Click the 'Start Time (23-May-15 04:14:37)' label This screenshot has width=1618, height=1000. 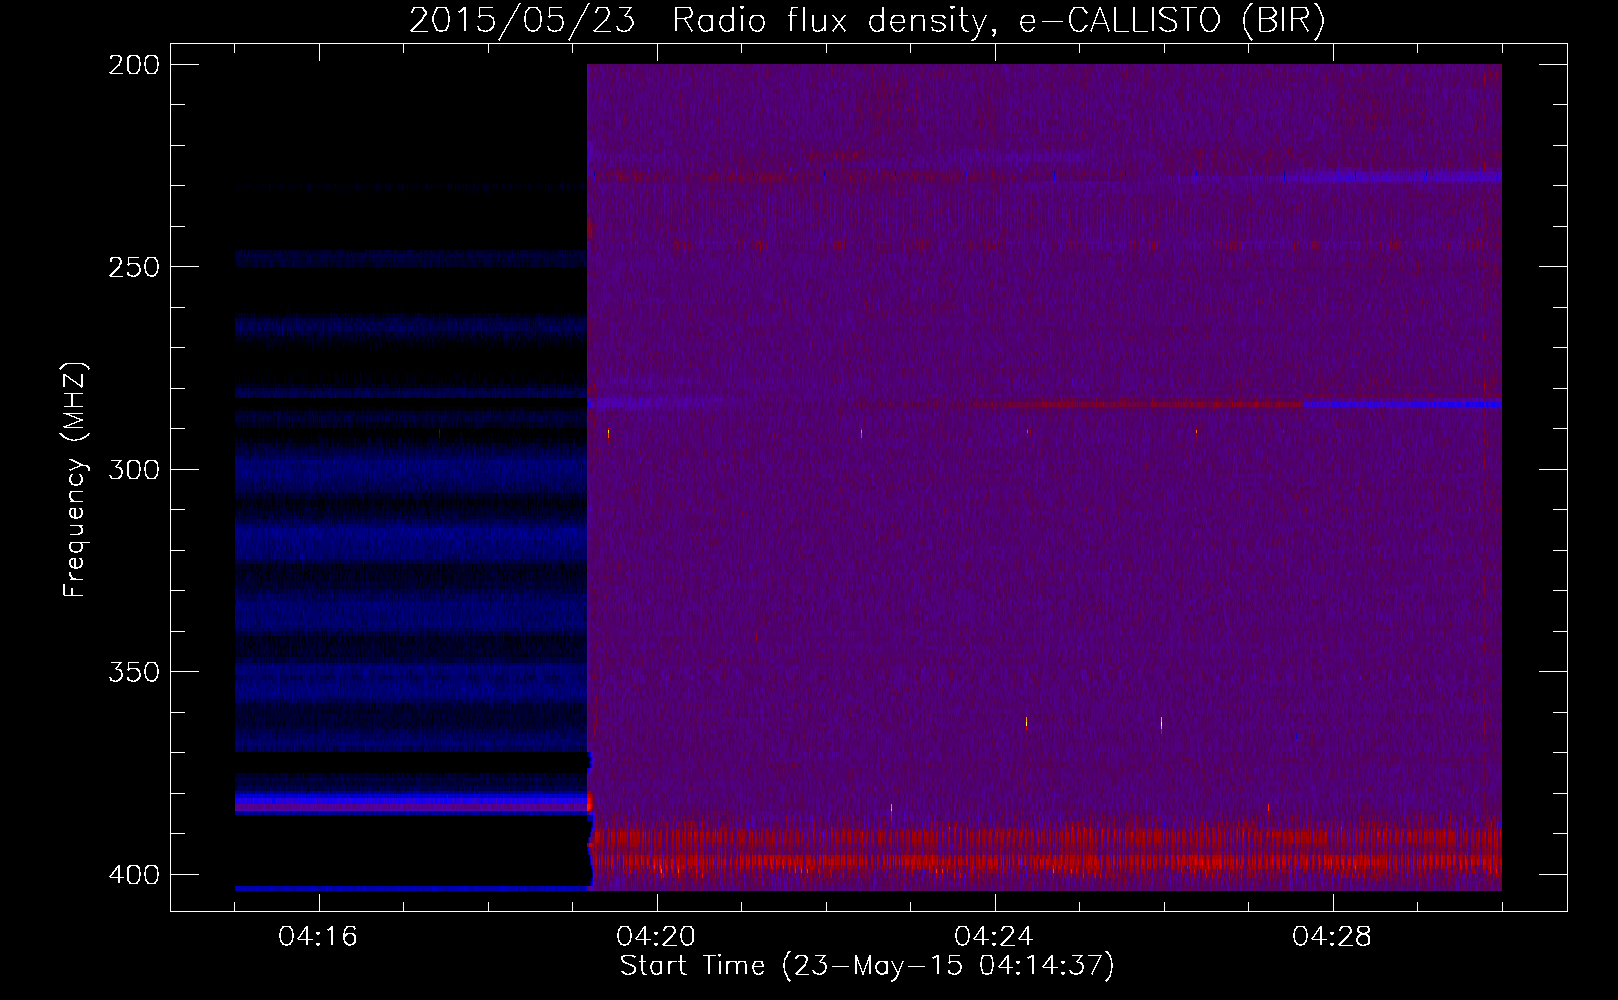867,966
